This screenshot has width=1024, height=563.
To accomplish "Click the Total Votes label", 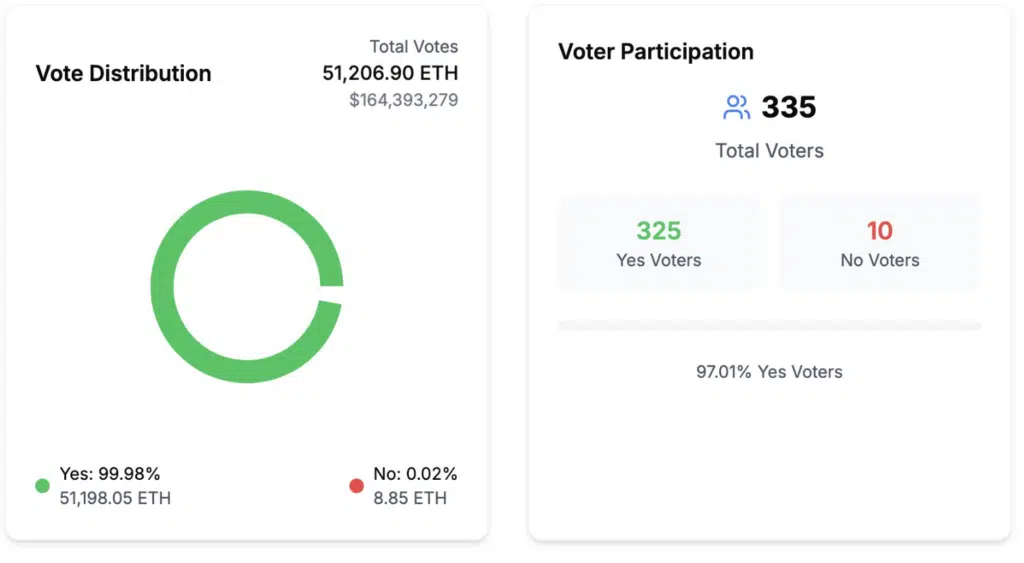I will (414, 46).
